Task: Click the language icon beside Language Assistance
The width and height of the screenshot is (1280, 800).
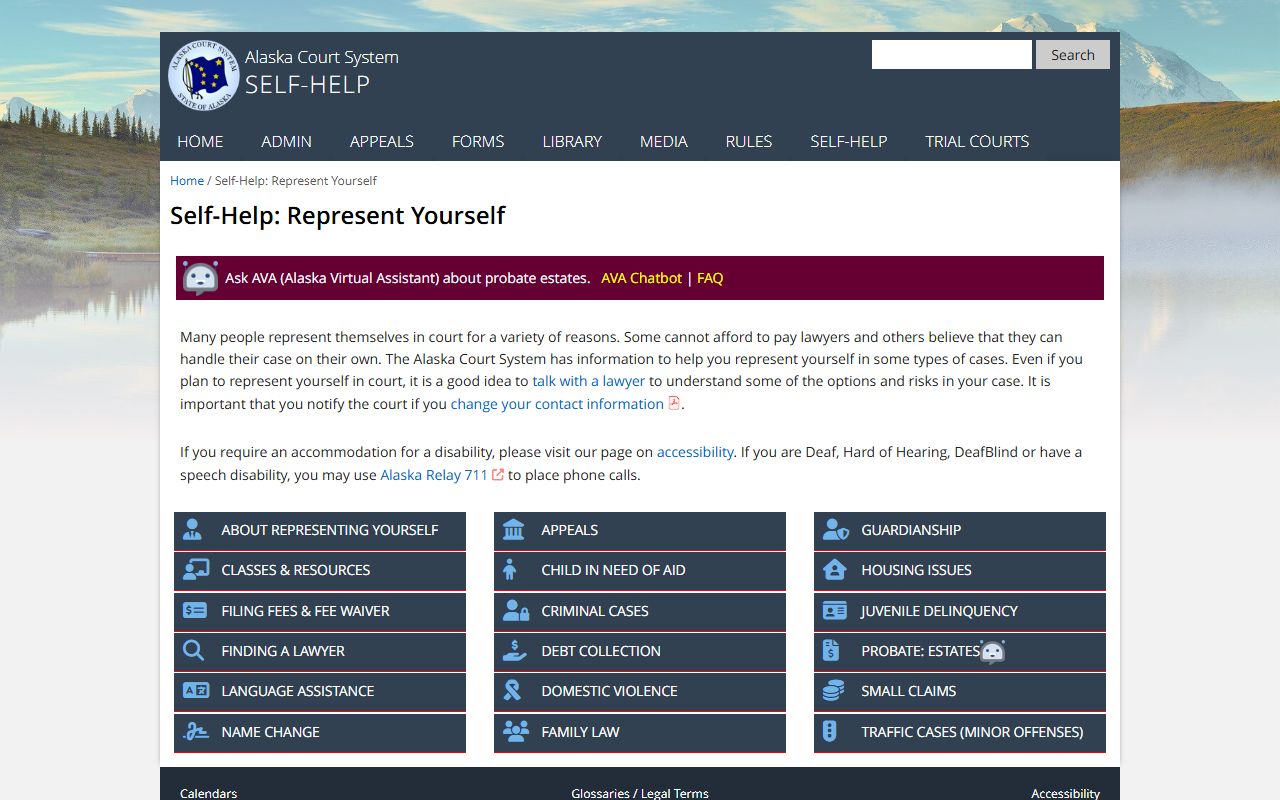Action: tap(195, 691)
